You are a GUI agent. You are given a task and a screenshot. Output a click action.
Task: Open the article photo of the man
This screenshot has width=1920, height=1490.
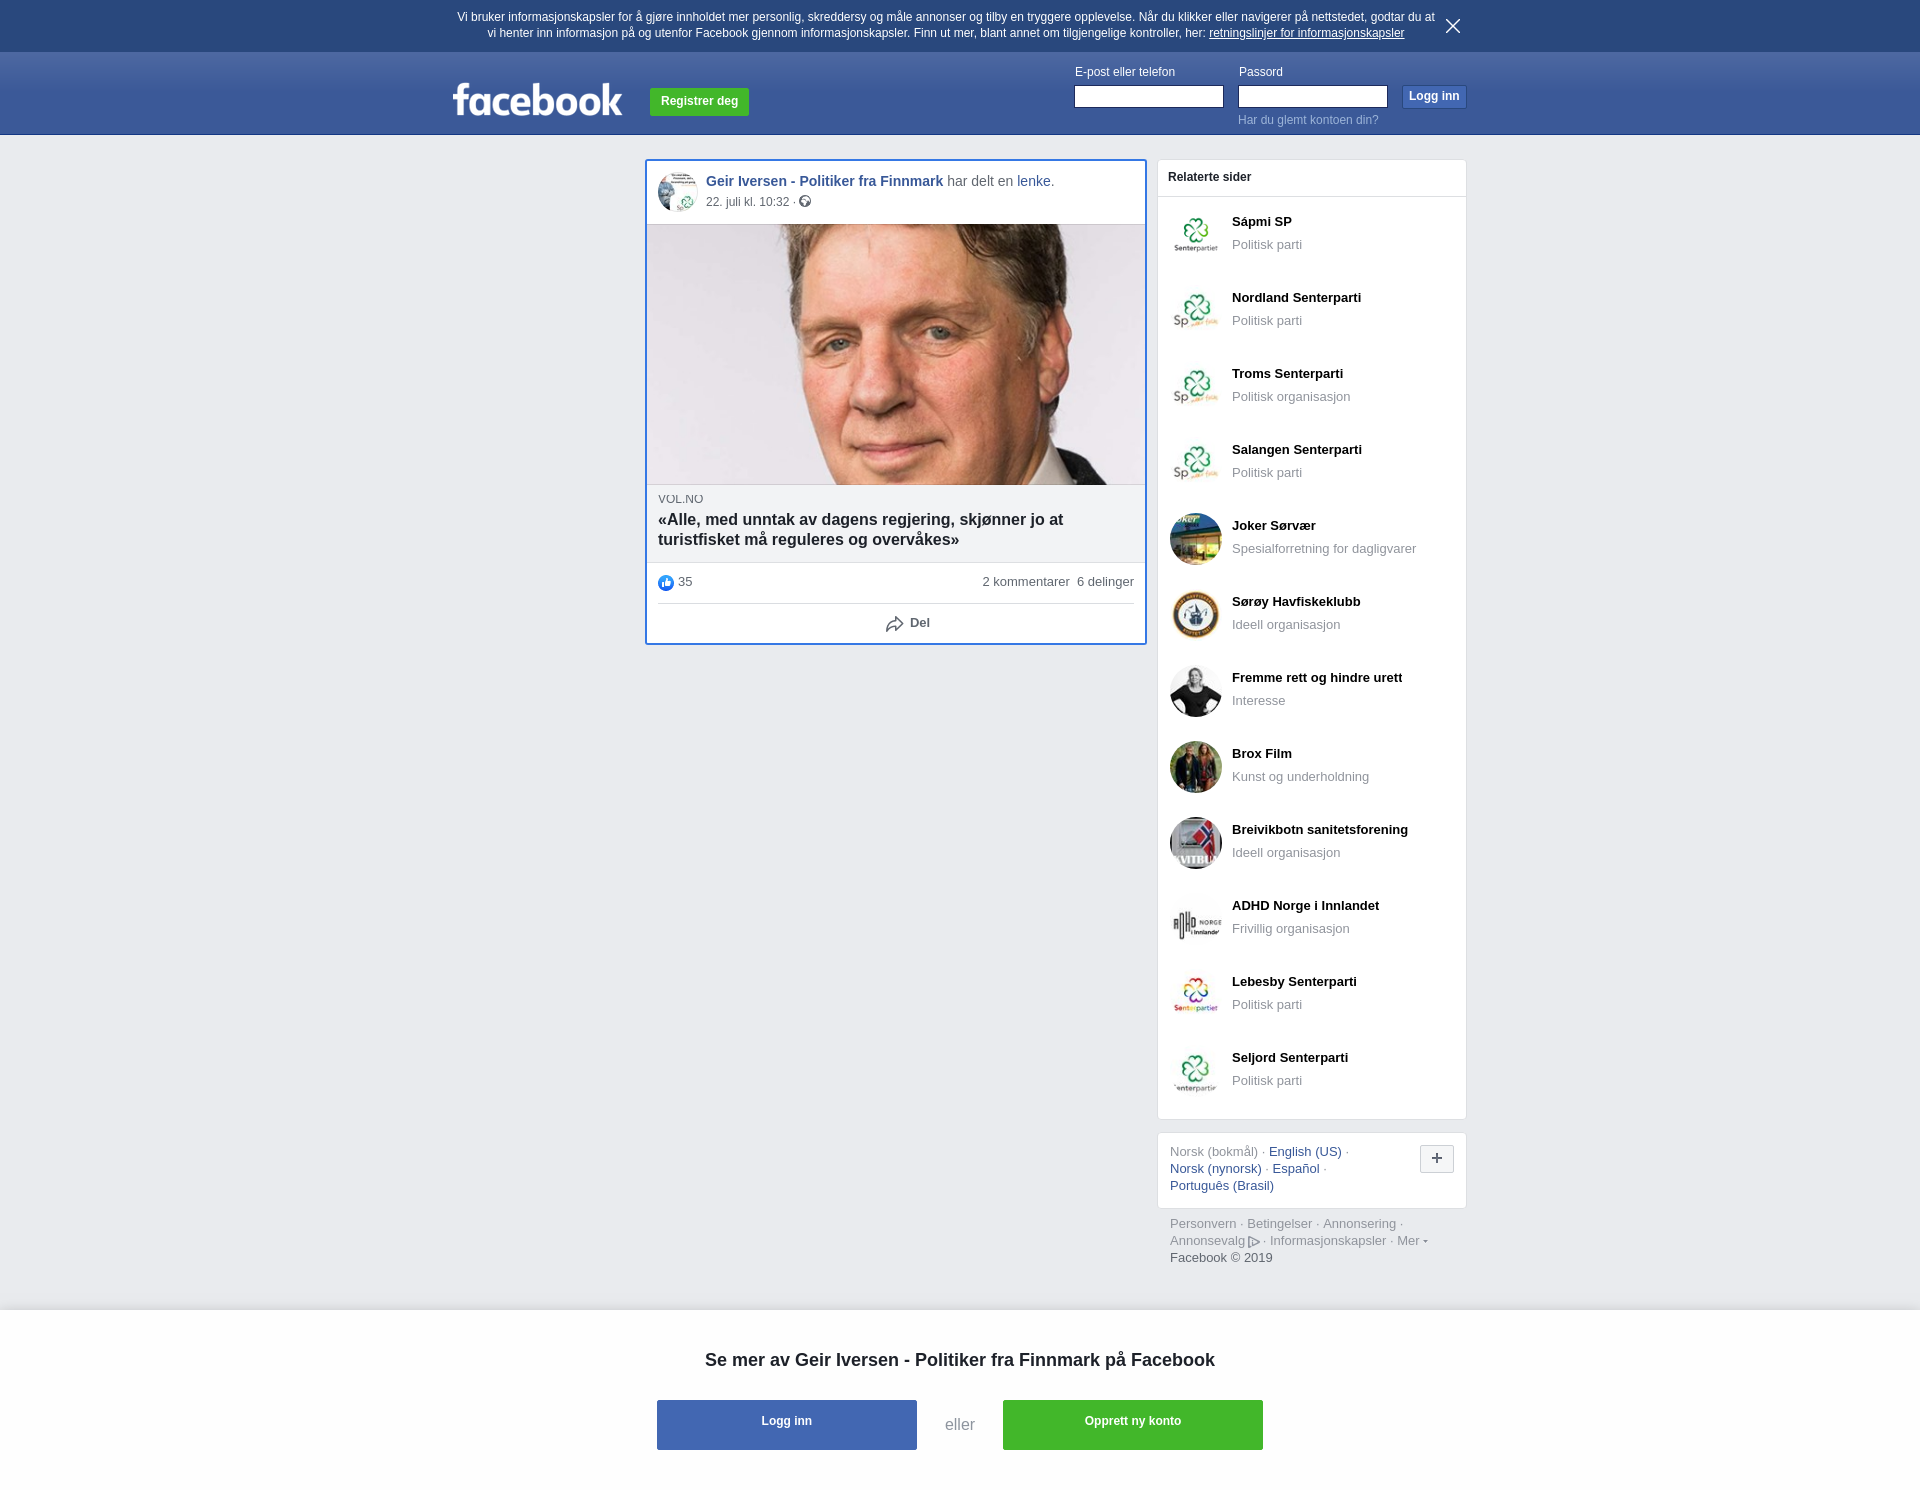click(896, 354)
